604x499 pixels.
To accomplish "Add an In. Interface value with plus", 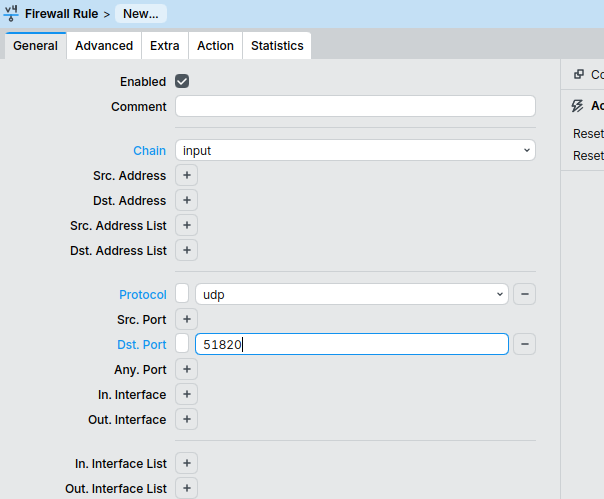I will tap(187, 394).
